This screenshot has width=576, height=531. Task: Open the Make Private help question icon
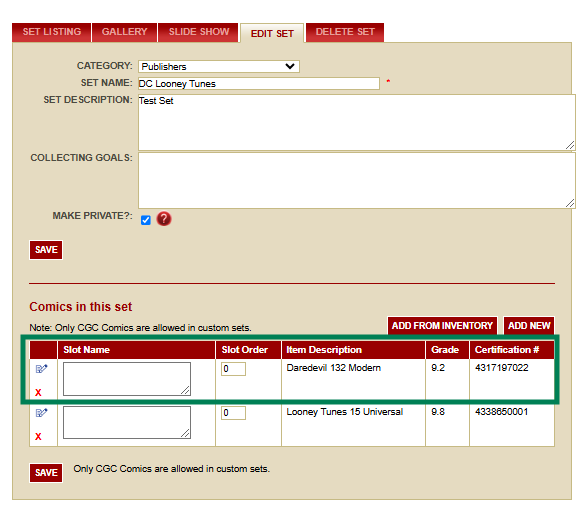click(x=164, y=219)
